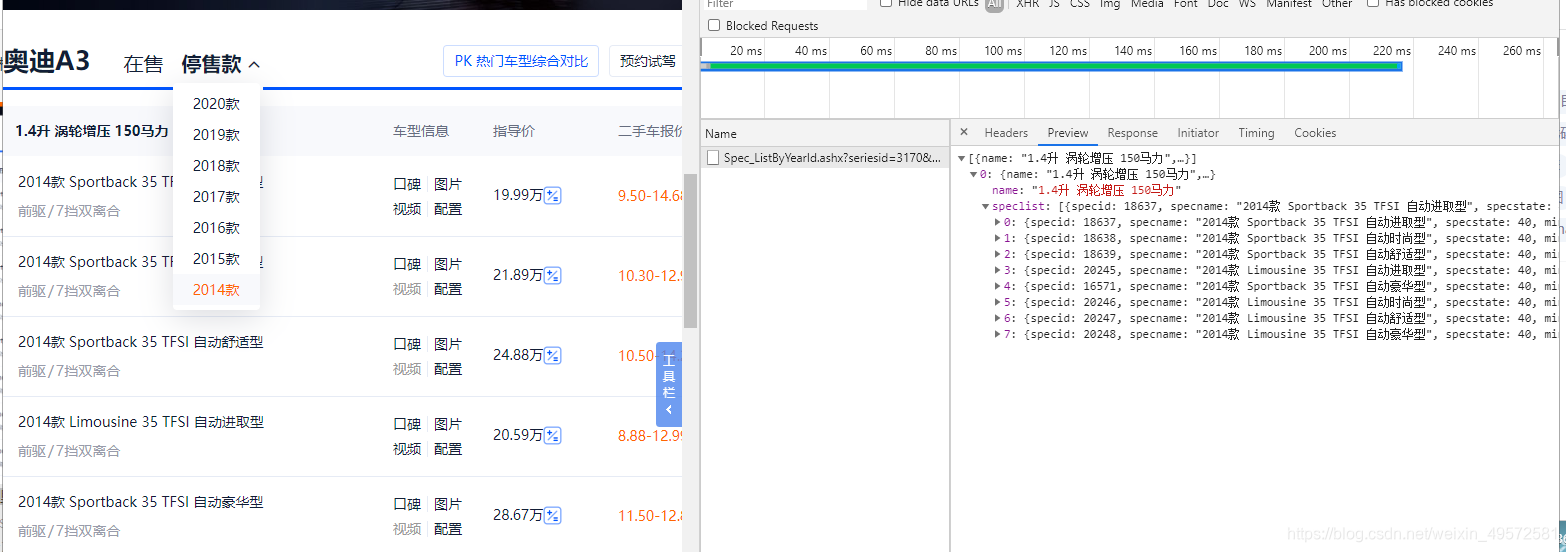Open price calculator icon next to 24.88万
Image resolution: width=1566 pixels, height=552 pixels.
click(552, 355)
